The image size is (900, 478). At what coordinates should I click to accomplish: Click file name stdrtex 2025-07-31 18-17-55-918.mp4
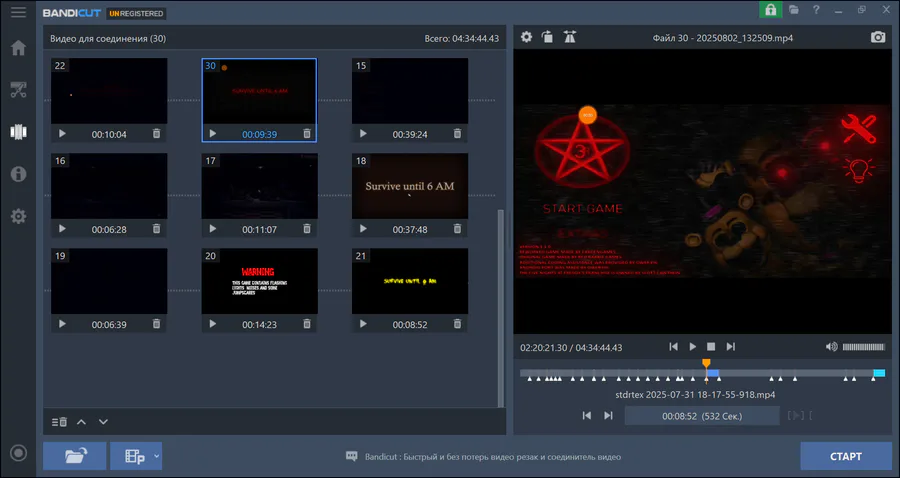(x=695, y=395)
